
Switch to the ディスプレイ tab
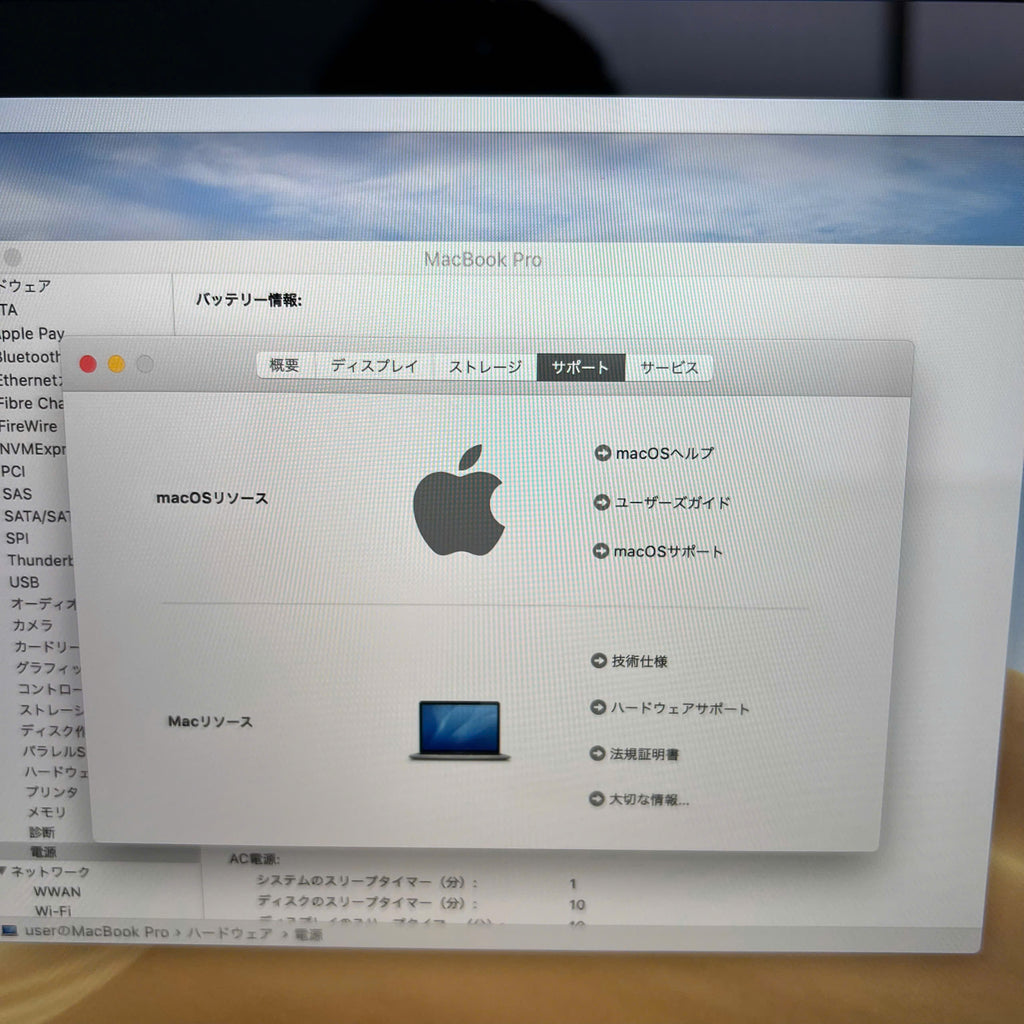tap(374, 366)
